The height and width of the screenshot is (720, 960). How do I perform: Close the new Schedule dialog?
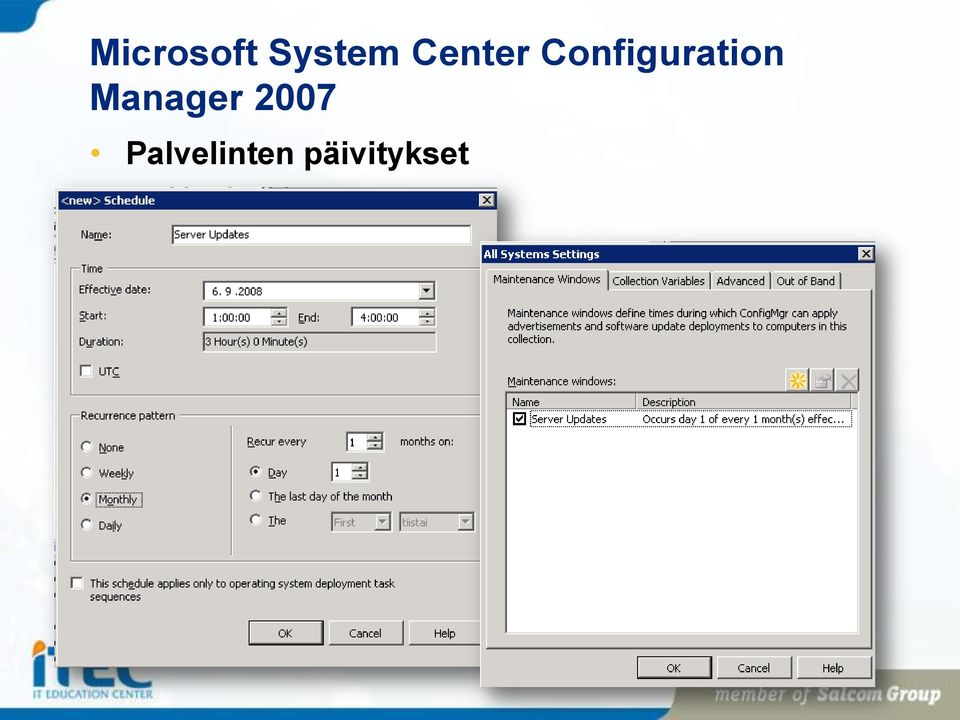pyautogui.click(x=486, y=200)
